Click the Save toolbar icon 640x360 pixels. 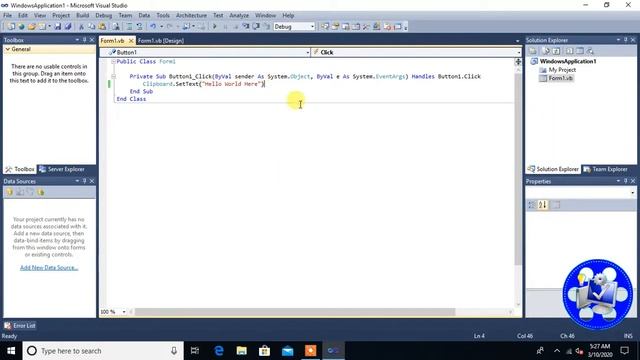(x=58, y=27)
